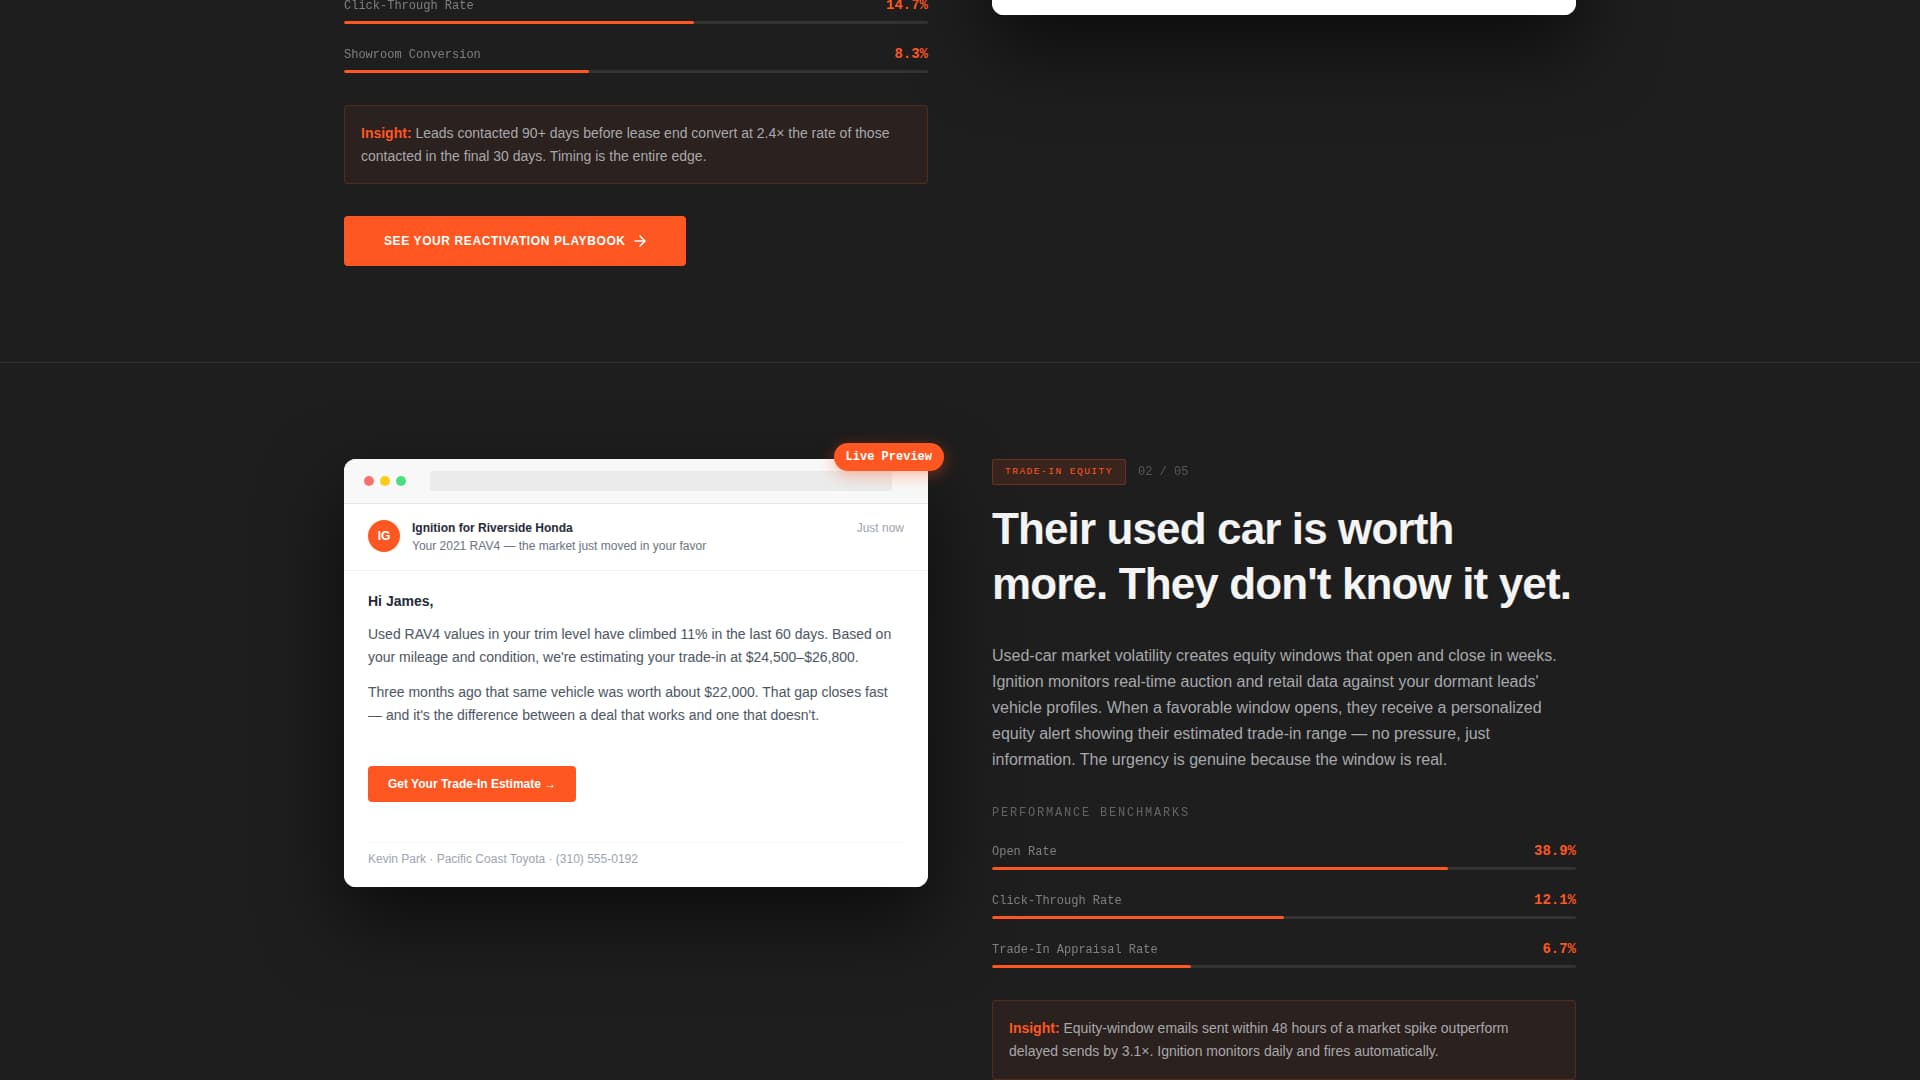Click the Performance Benchmarks label
1920x1080 pixels.
1090,812
